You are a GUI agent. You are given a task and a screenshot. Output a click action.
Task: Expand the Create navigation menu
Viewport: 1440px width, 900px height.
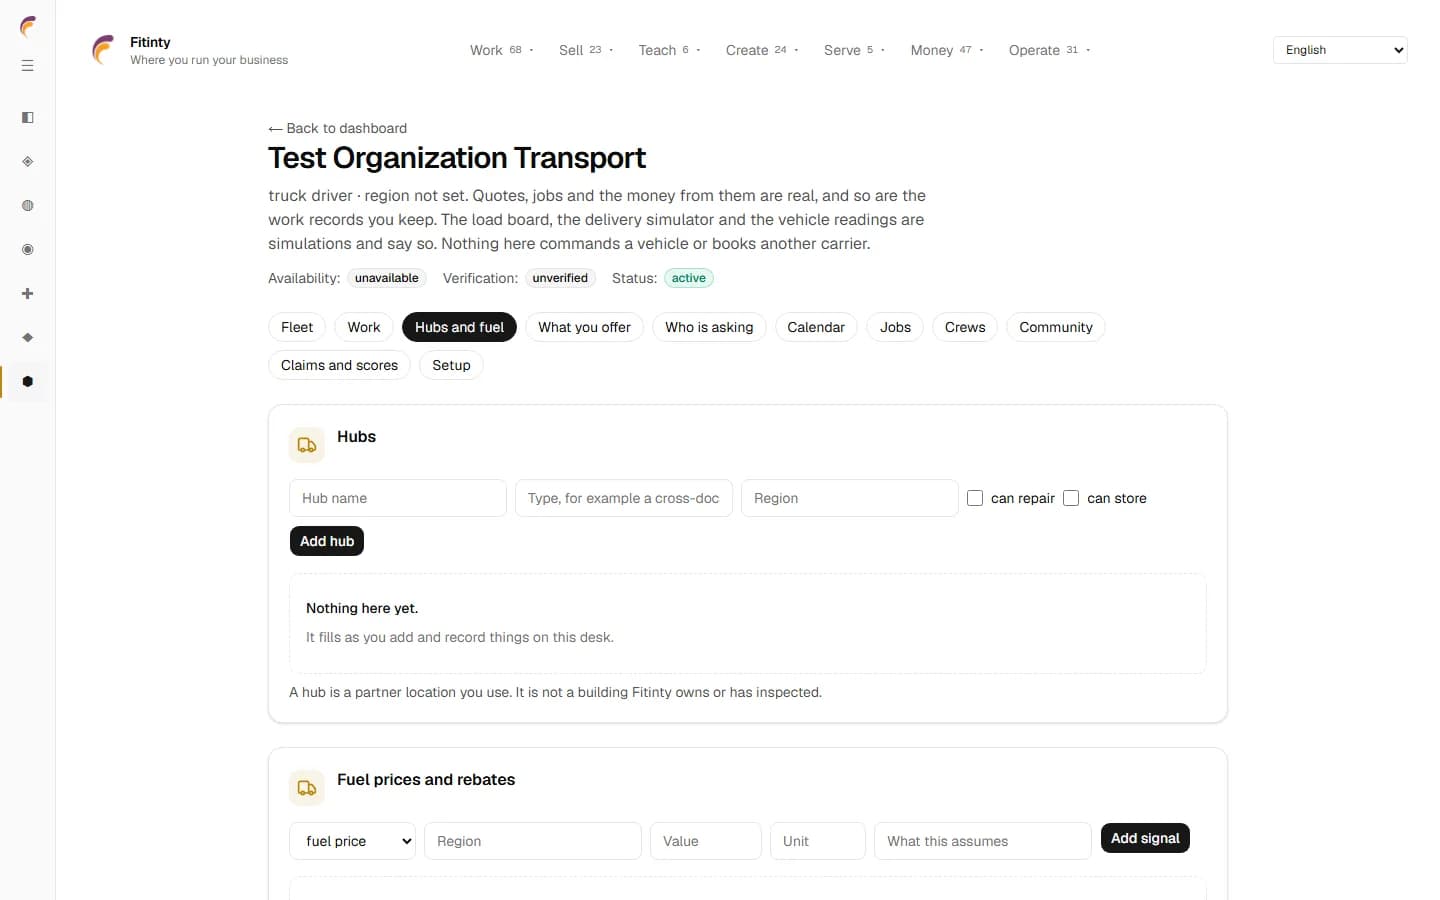(762, 50)
